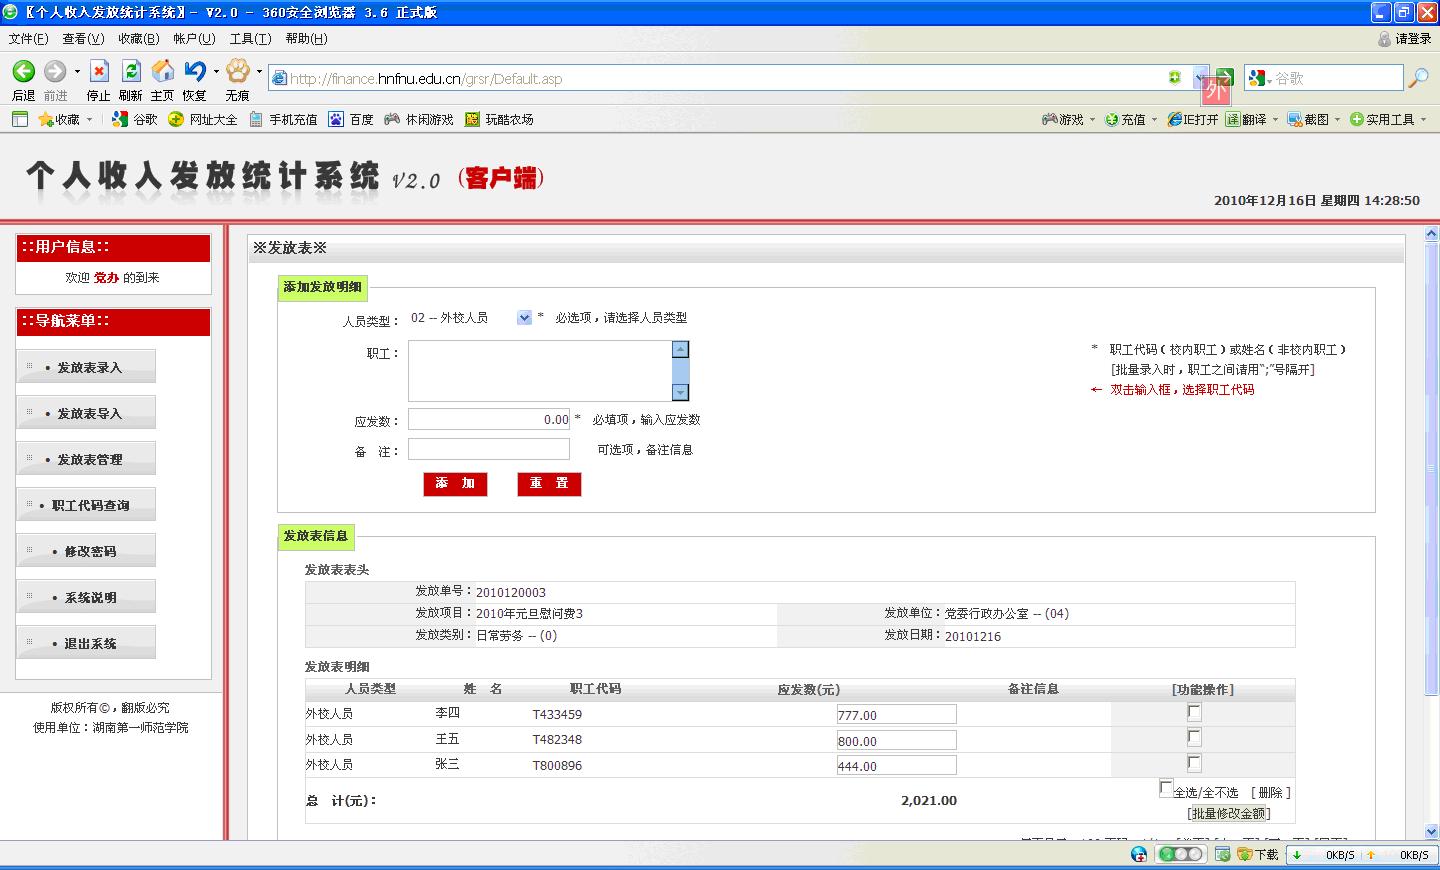The height and width of the screenshot is (870, 1440).
Task: Click the green Back navigation arrow
Action: [23, 72]
